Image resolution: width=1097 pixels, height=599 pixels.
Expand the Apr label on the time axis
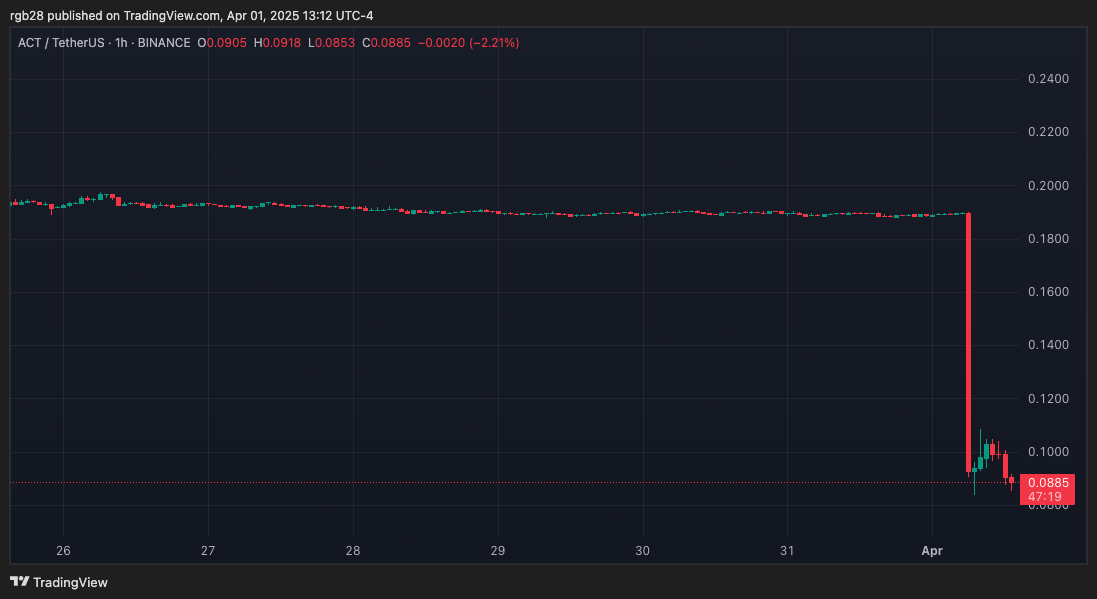tap(932, 550)
